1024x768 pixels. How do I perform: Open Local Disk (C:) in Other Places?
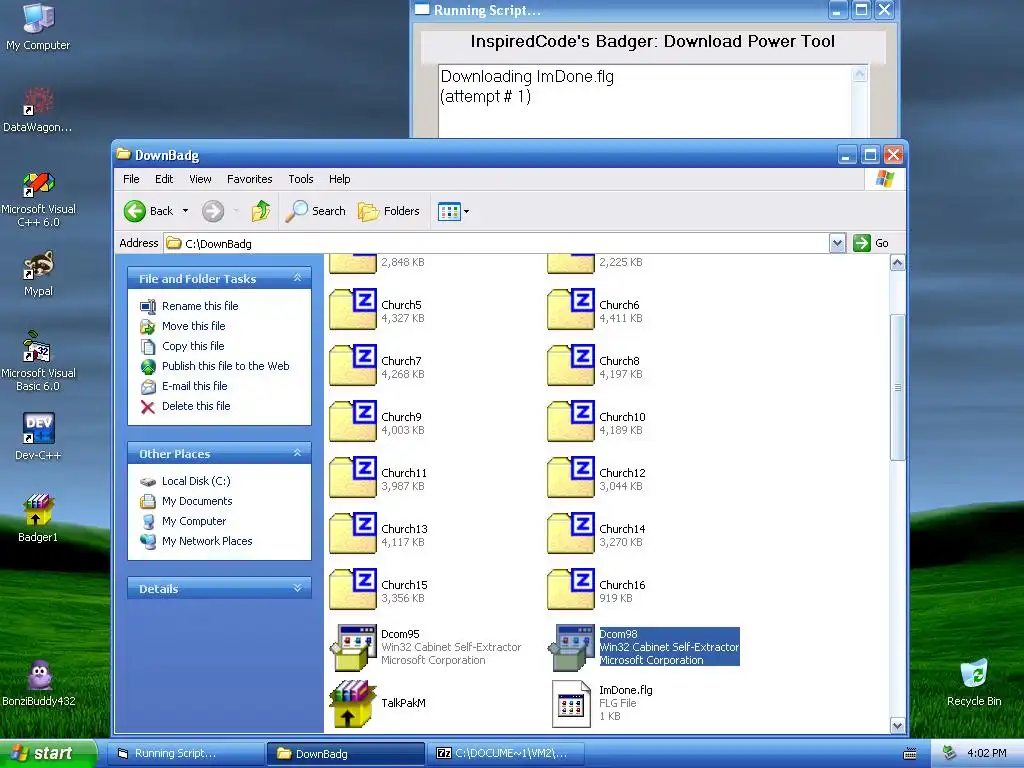196,481
